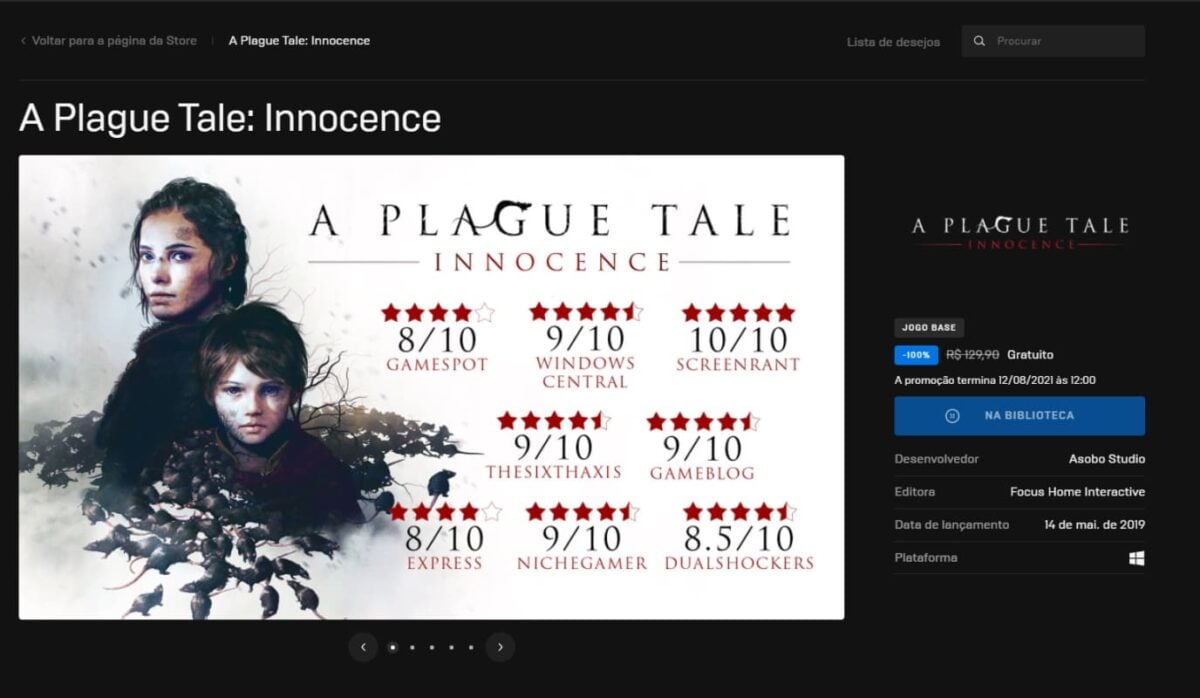Click the Windows platform icon
Viewport: 1200px width, 698px height.
click(1137, 558)
